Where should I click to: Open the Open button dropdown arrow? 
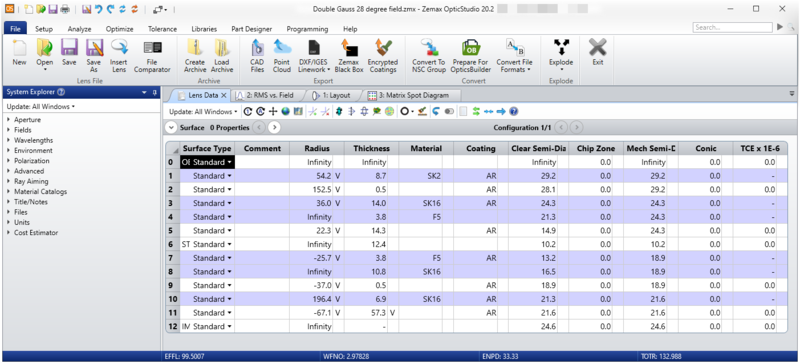pyautogui.click(x=44, y=70)
